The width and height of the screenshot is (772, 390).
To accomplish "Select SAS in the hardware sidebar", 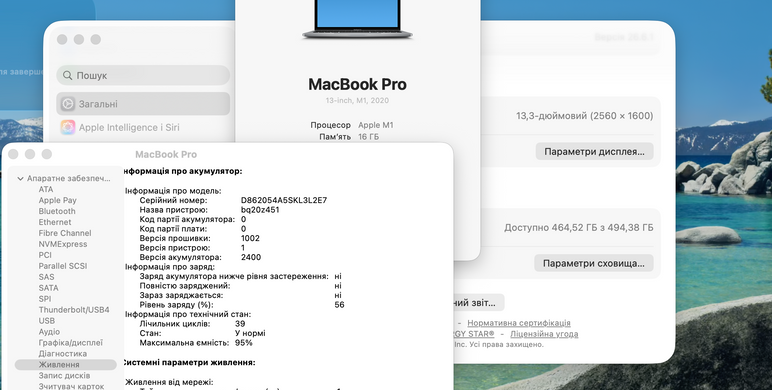I will click(x=46, y=277).
